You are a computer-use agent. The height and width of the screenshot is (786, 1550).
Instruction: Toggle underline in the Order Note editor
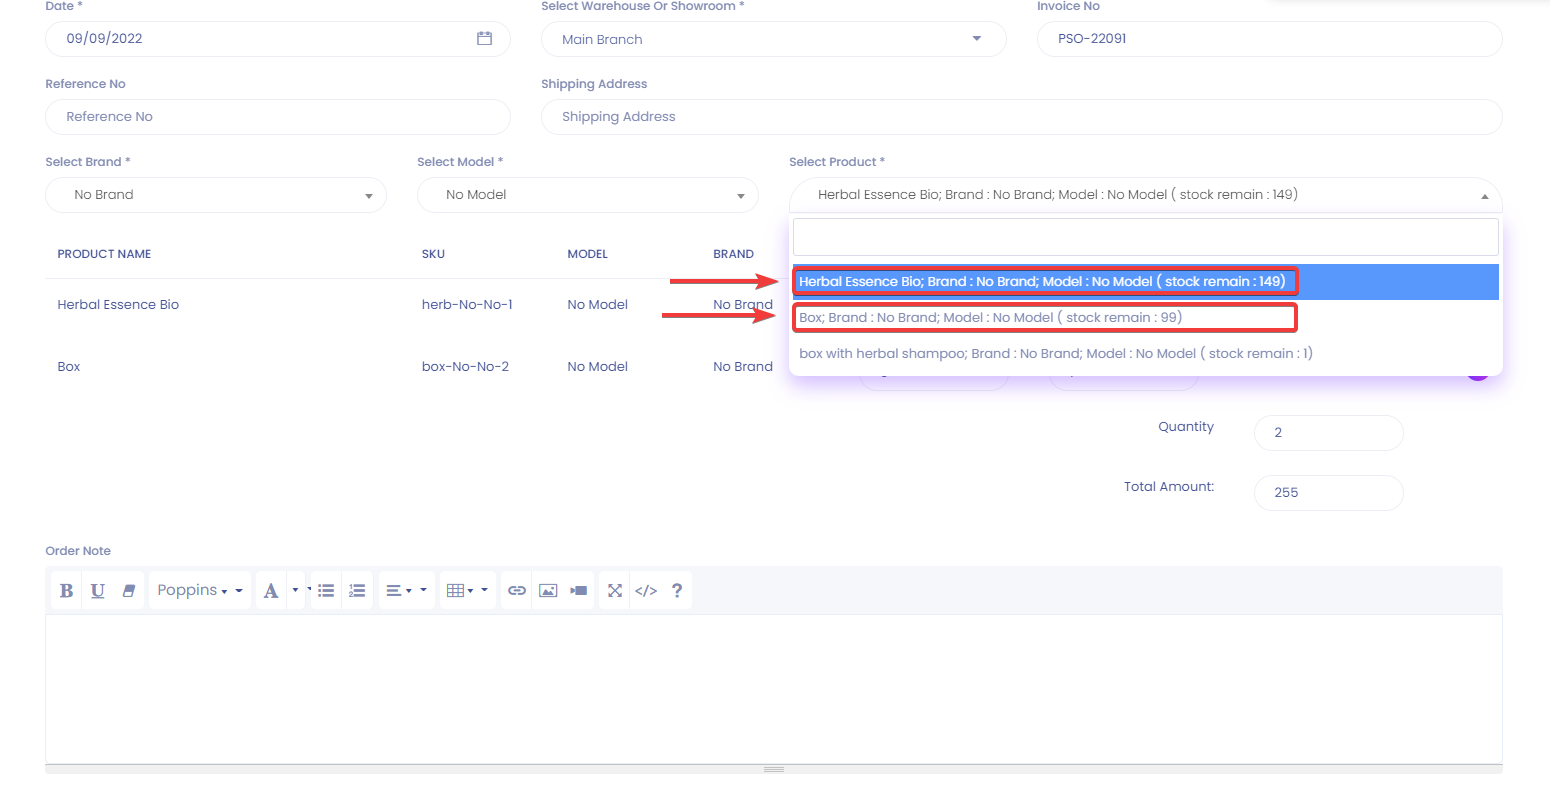98,590
